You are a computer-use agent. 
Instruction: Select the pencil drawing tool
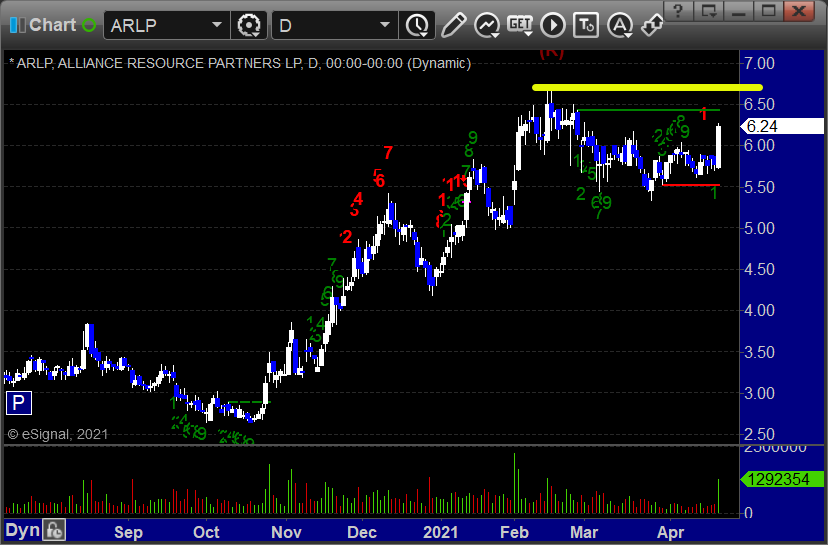pyautogui.click(x=453, y=25)
